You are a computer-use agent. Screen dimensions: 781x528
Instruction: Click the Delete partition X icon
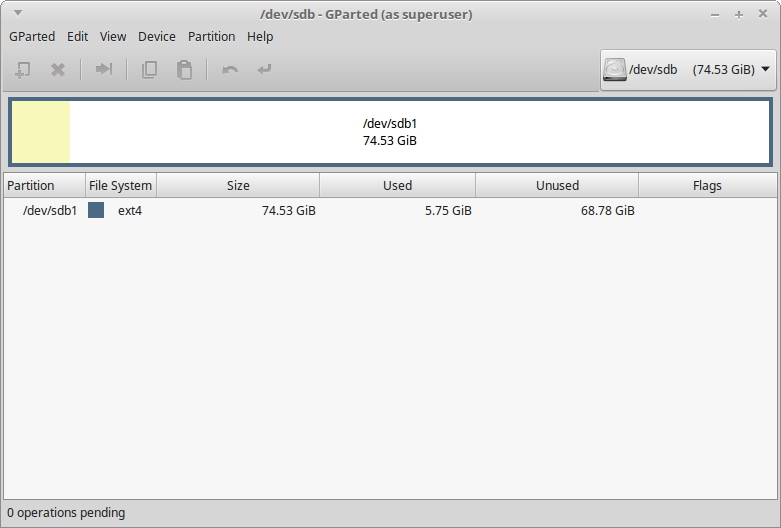[x=58, y=70]
